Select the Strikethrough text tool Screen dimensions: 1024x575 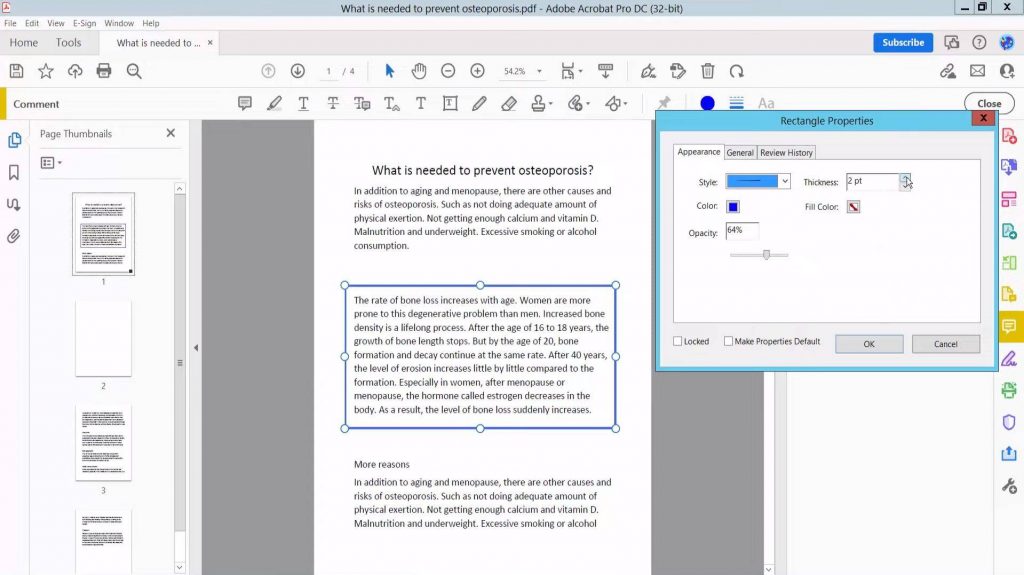click(333, 103)
